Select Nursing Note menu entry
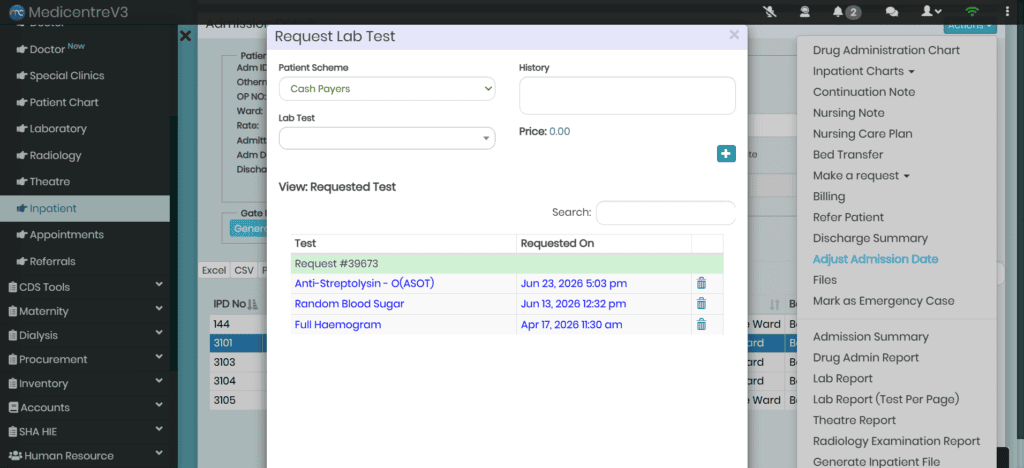 point(848,113)
